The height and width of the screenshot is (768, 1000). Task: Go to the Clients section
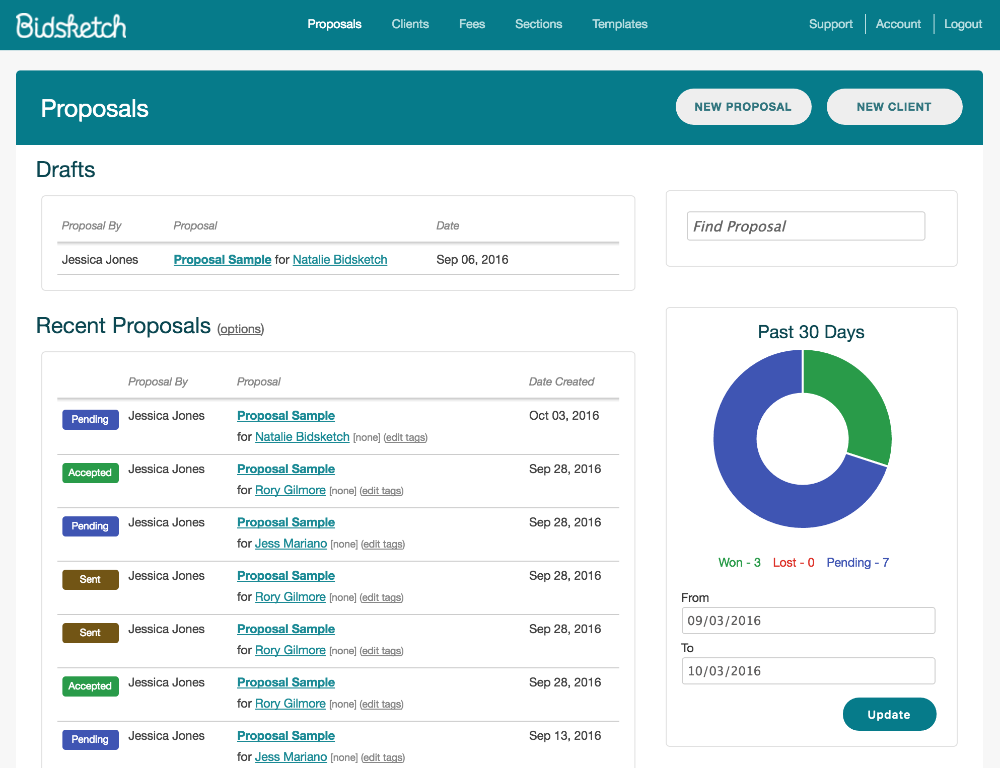(410, 23)
